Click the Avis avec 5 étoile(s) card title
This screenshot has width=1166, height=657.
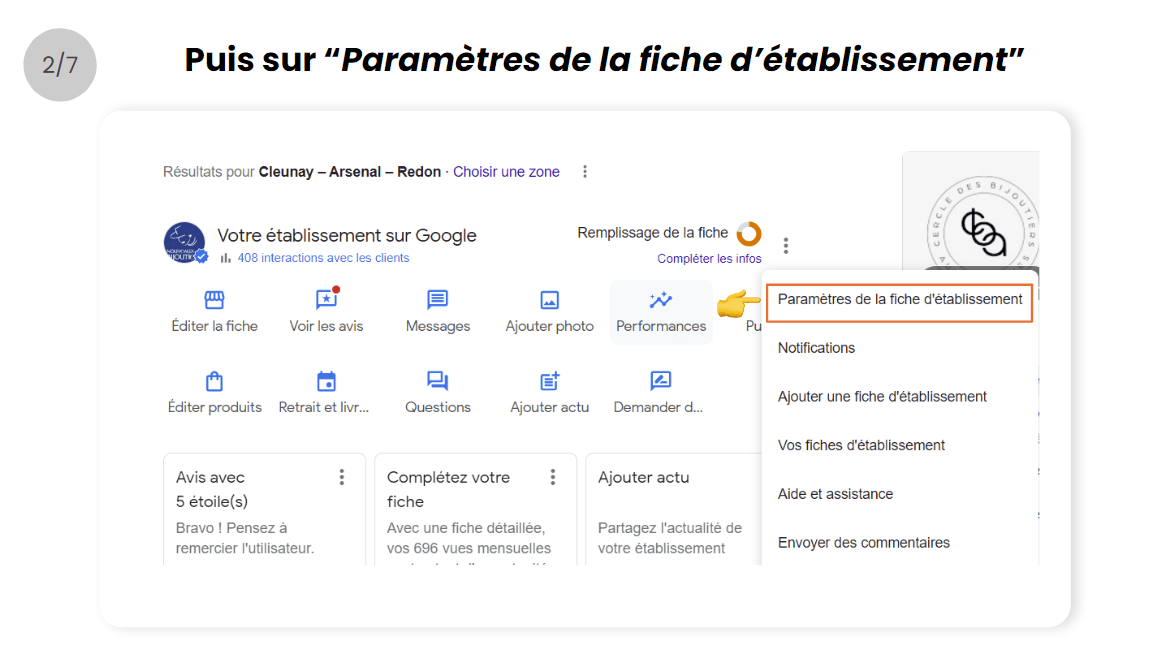pyautogui.click(x=212, y=489)
